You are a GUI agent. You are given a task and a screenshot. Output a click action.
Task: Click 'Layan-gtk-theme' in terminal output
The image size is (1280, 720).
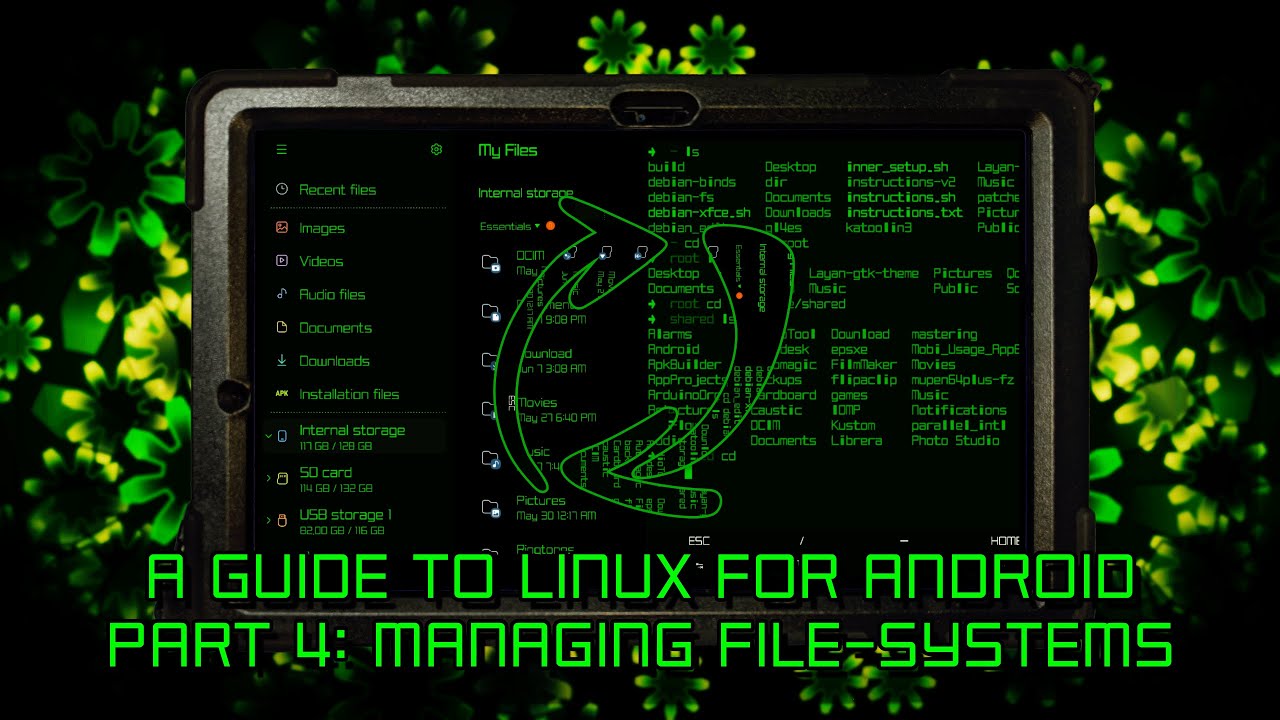864,273
